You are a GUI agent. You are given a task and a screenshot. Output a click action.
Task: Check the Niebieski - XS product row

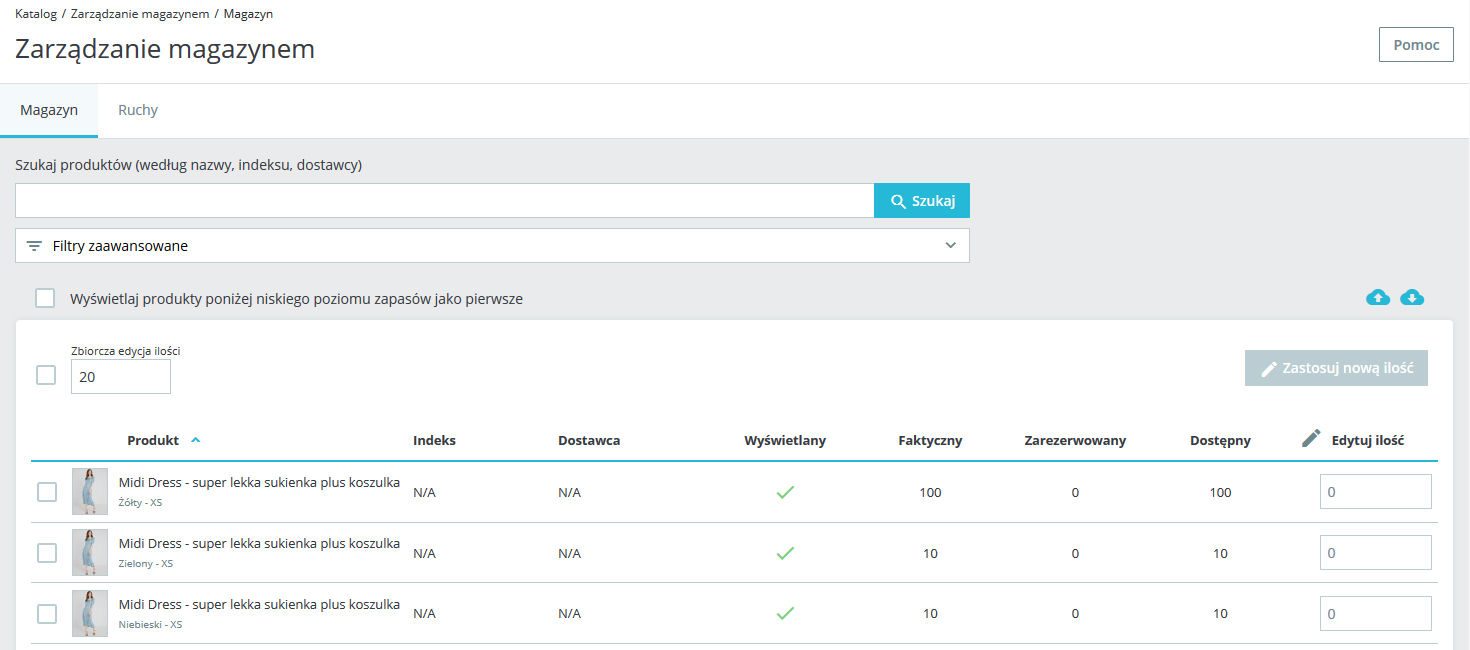pos(47,614)
